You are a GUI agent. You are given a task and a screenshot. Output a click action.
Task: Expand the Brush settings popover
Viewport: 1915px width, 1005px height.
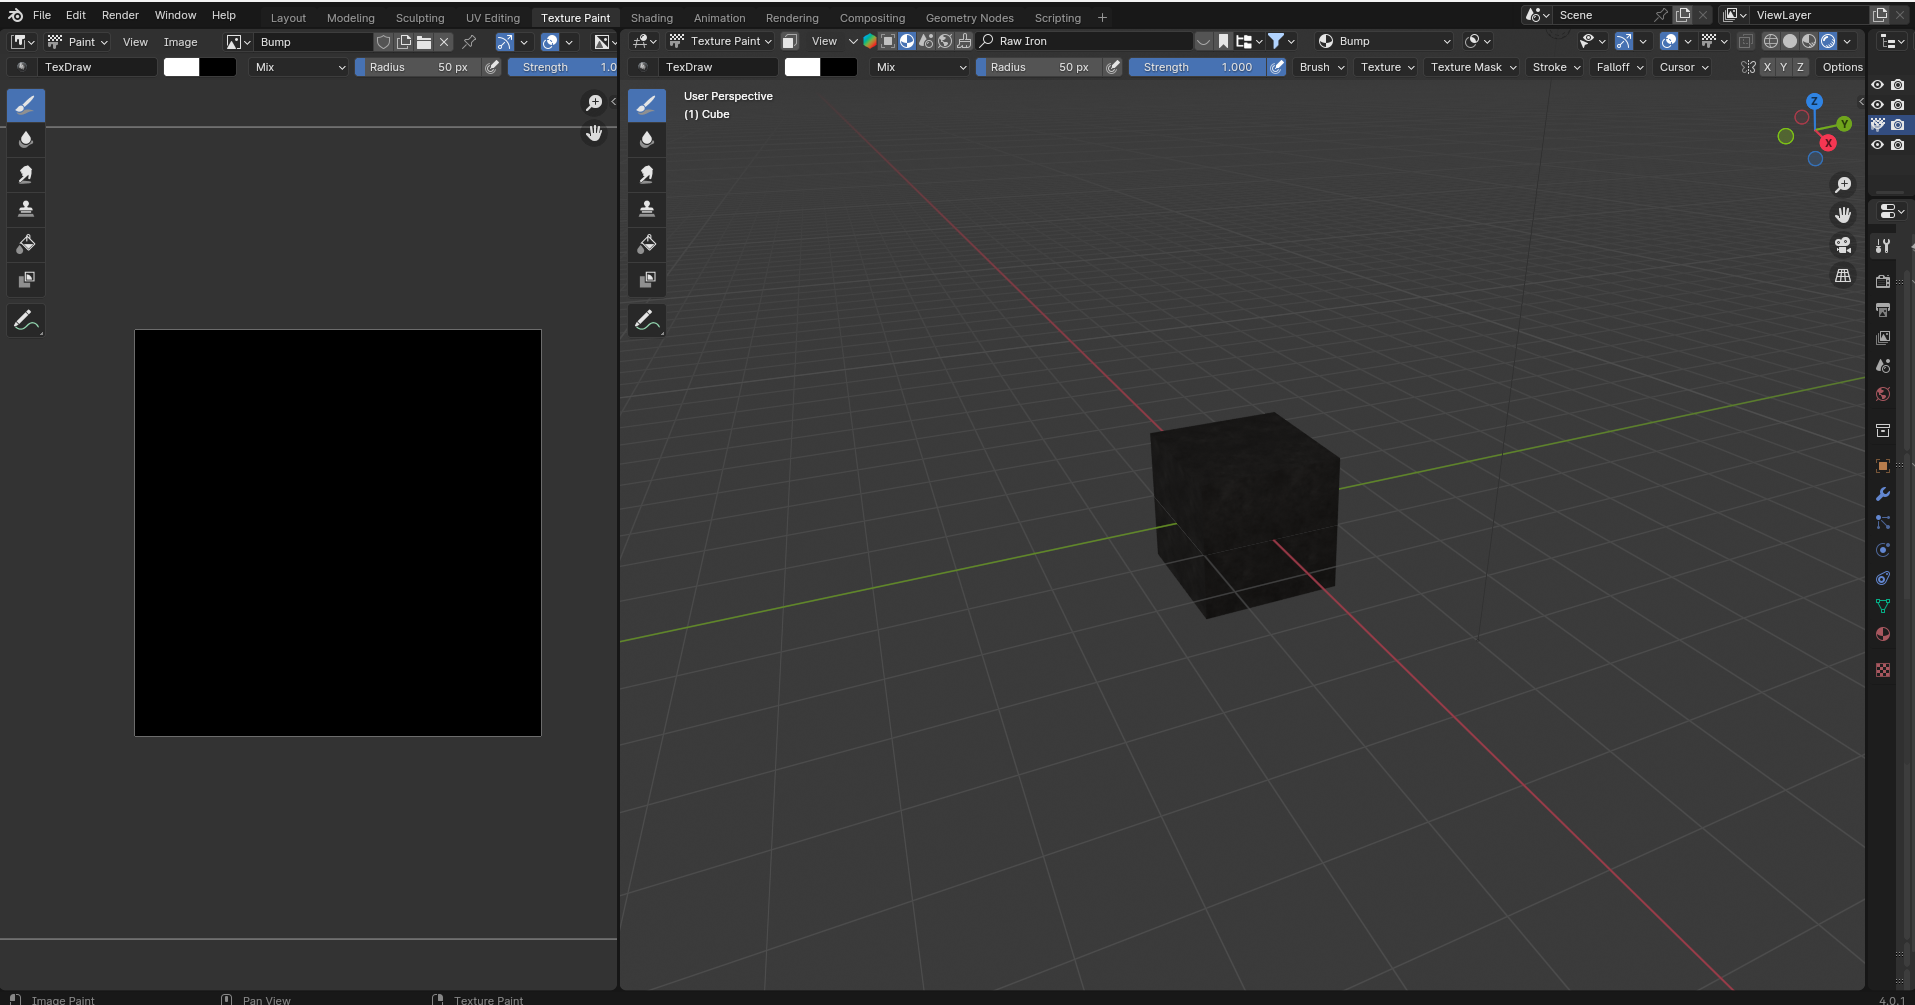click(1322, 67)
